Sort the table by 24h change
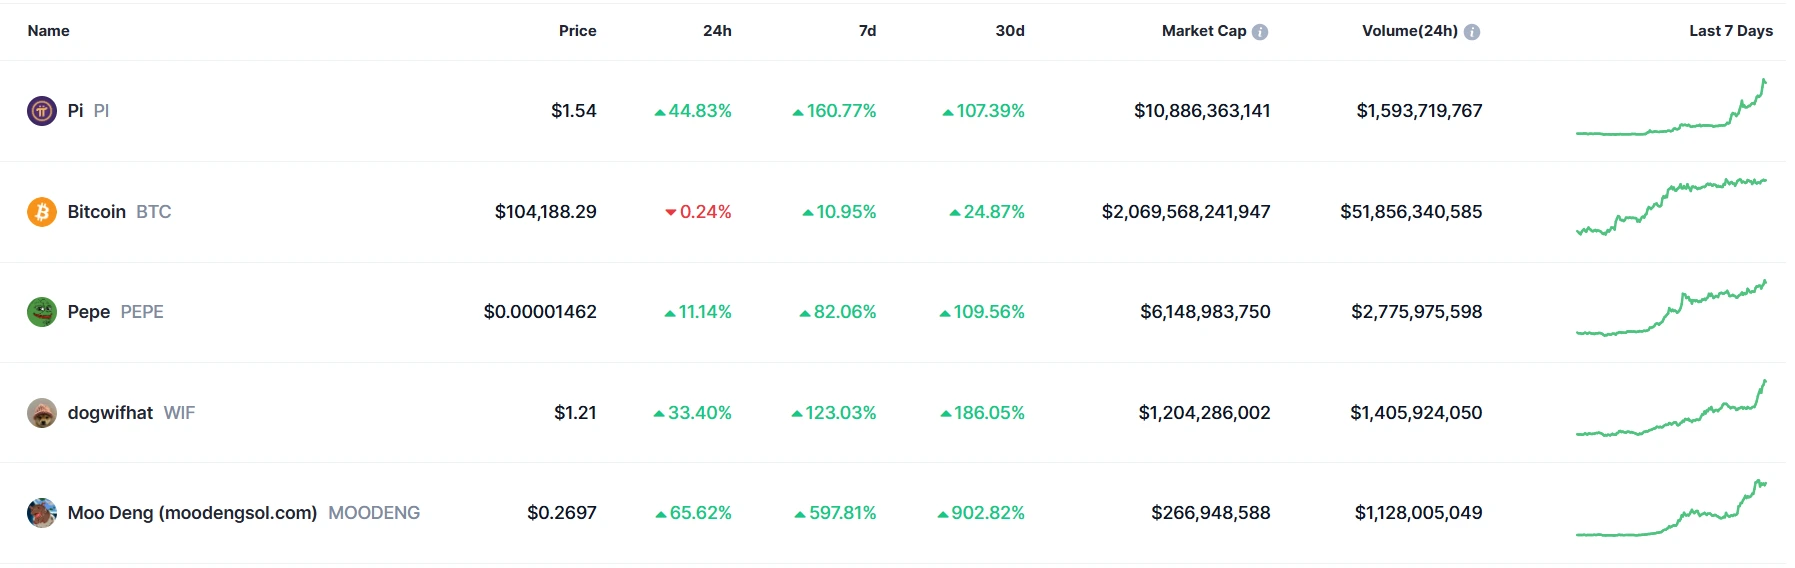Viewport: 1795px width, 568px height. click(x=717, y=31)
